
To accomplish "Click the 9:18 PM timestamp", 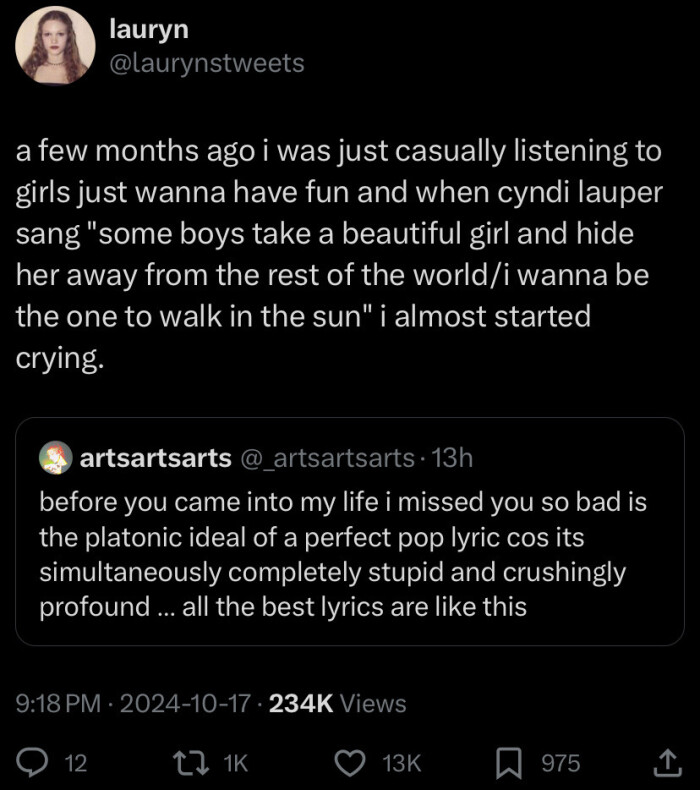I will [x=59, y=703].
